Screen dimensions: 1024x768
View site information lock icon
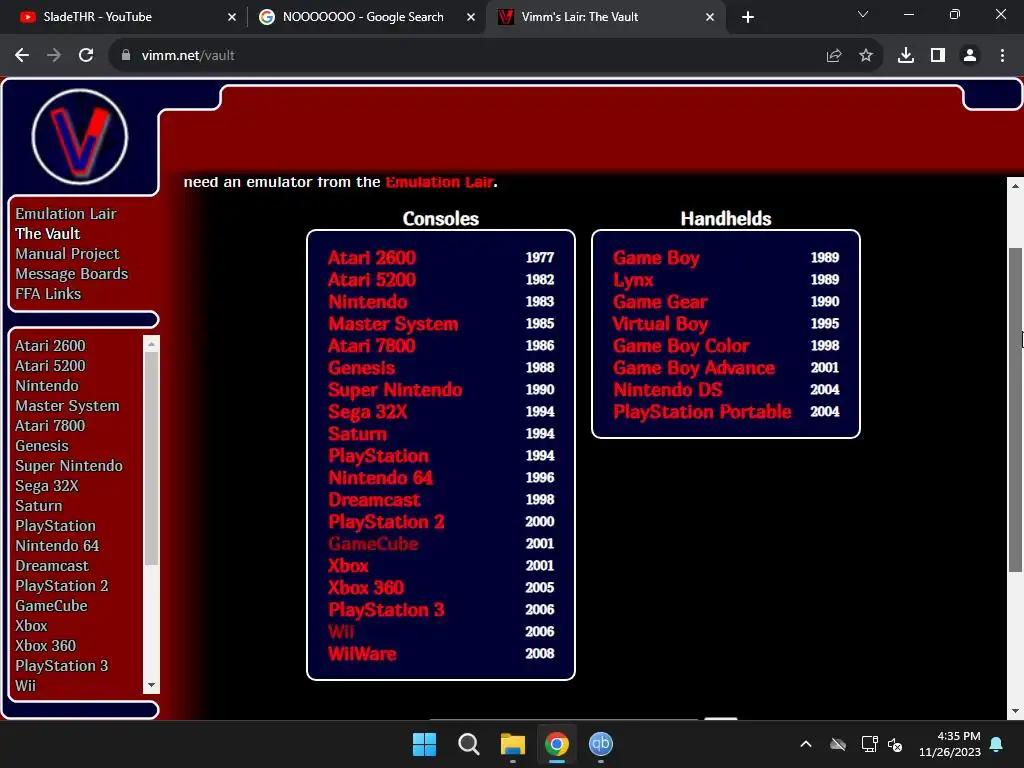point(126,56)
